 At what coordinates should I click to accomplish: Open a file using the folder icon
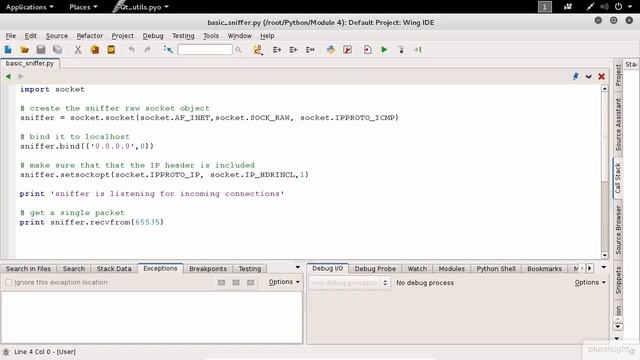(24, 50)
